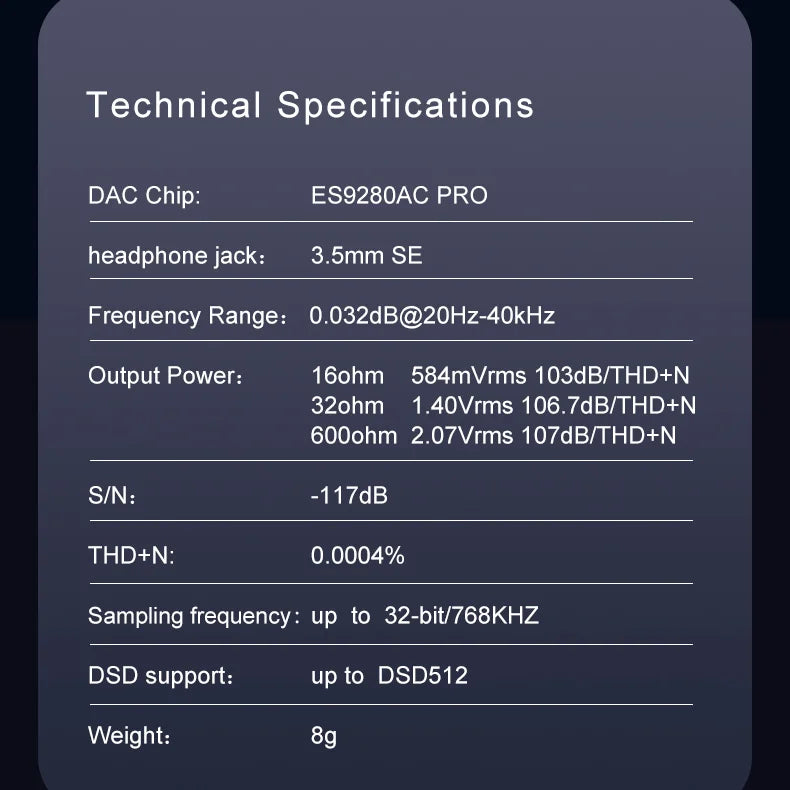Click the 32ohm 1.40Vrms output line
This screenshot has width=790, height=790.
[x=503, y=406]
